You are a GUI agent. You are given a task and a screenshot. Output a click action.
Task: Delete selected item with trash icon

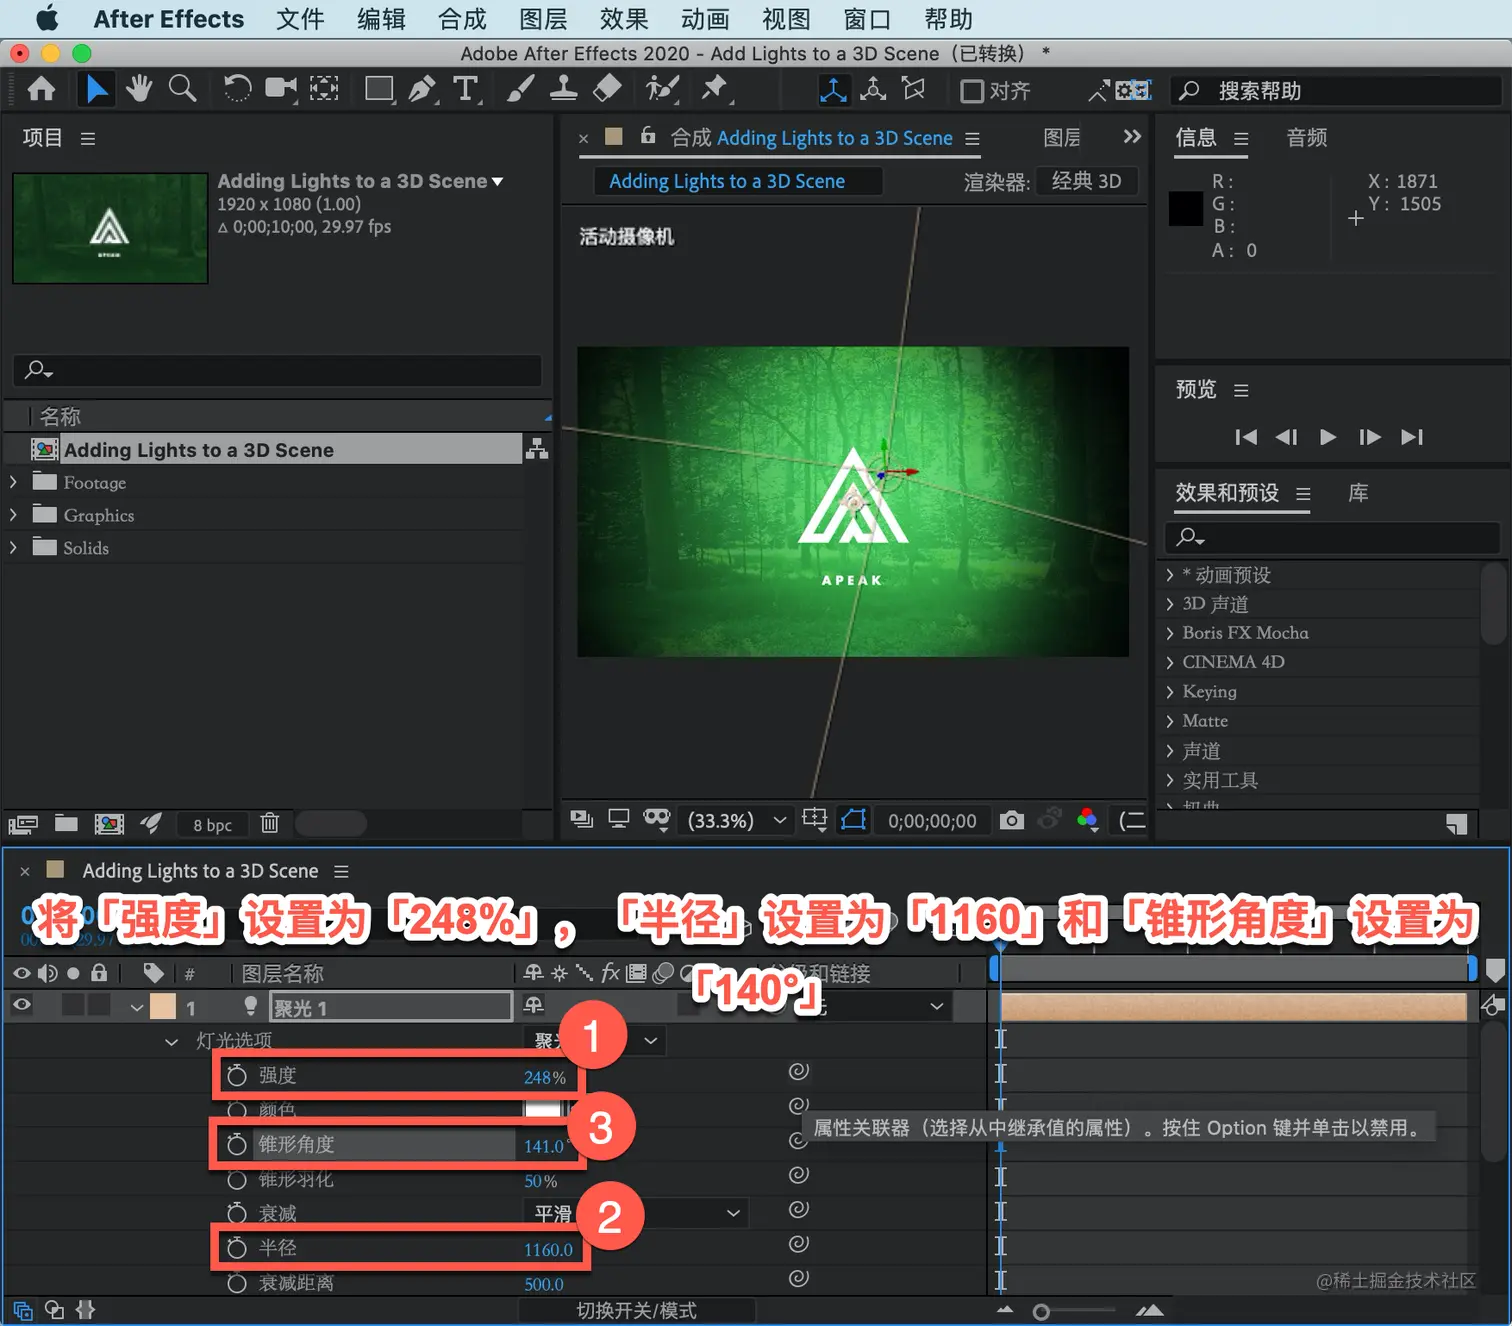pos(269,823)
